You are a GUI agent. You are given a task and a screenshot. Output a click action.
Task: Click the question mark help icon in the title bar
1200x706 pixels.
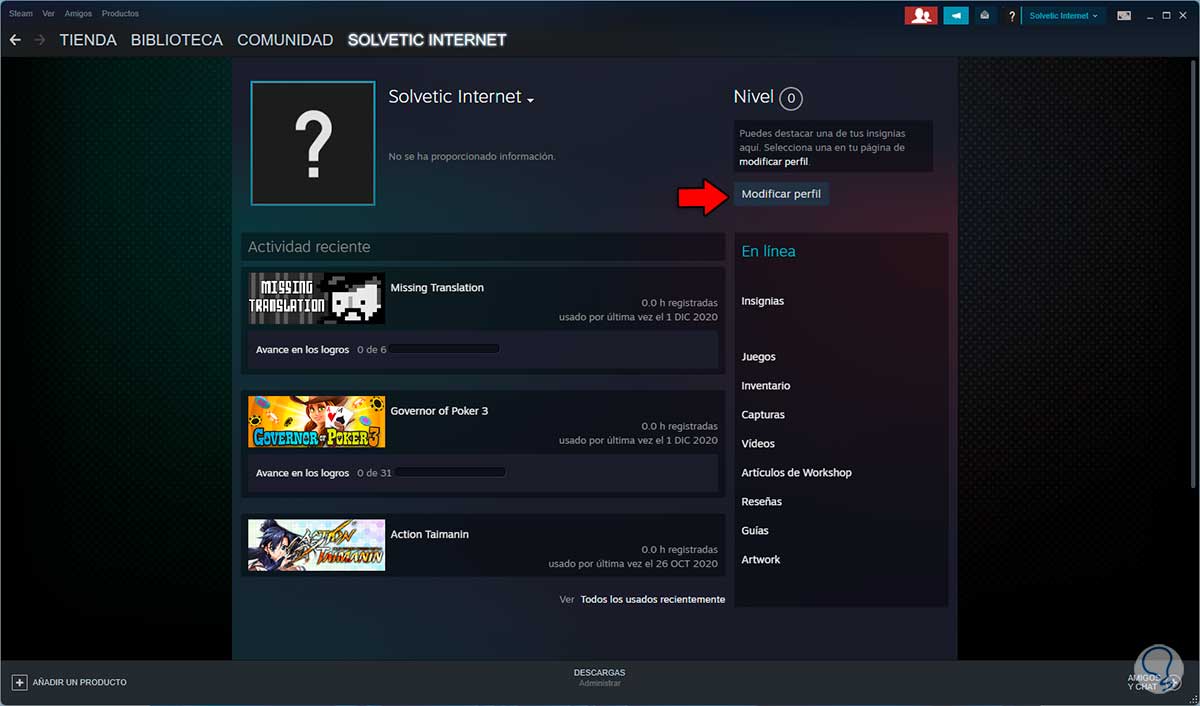point(1012,16)
